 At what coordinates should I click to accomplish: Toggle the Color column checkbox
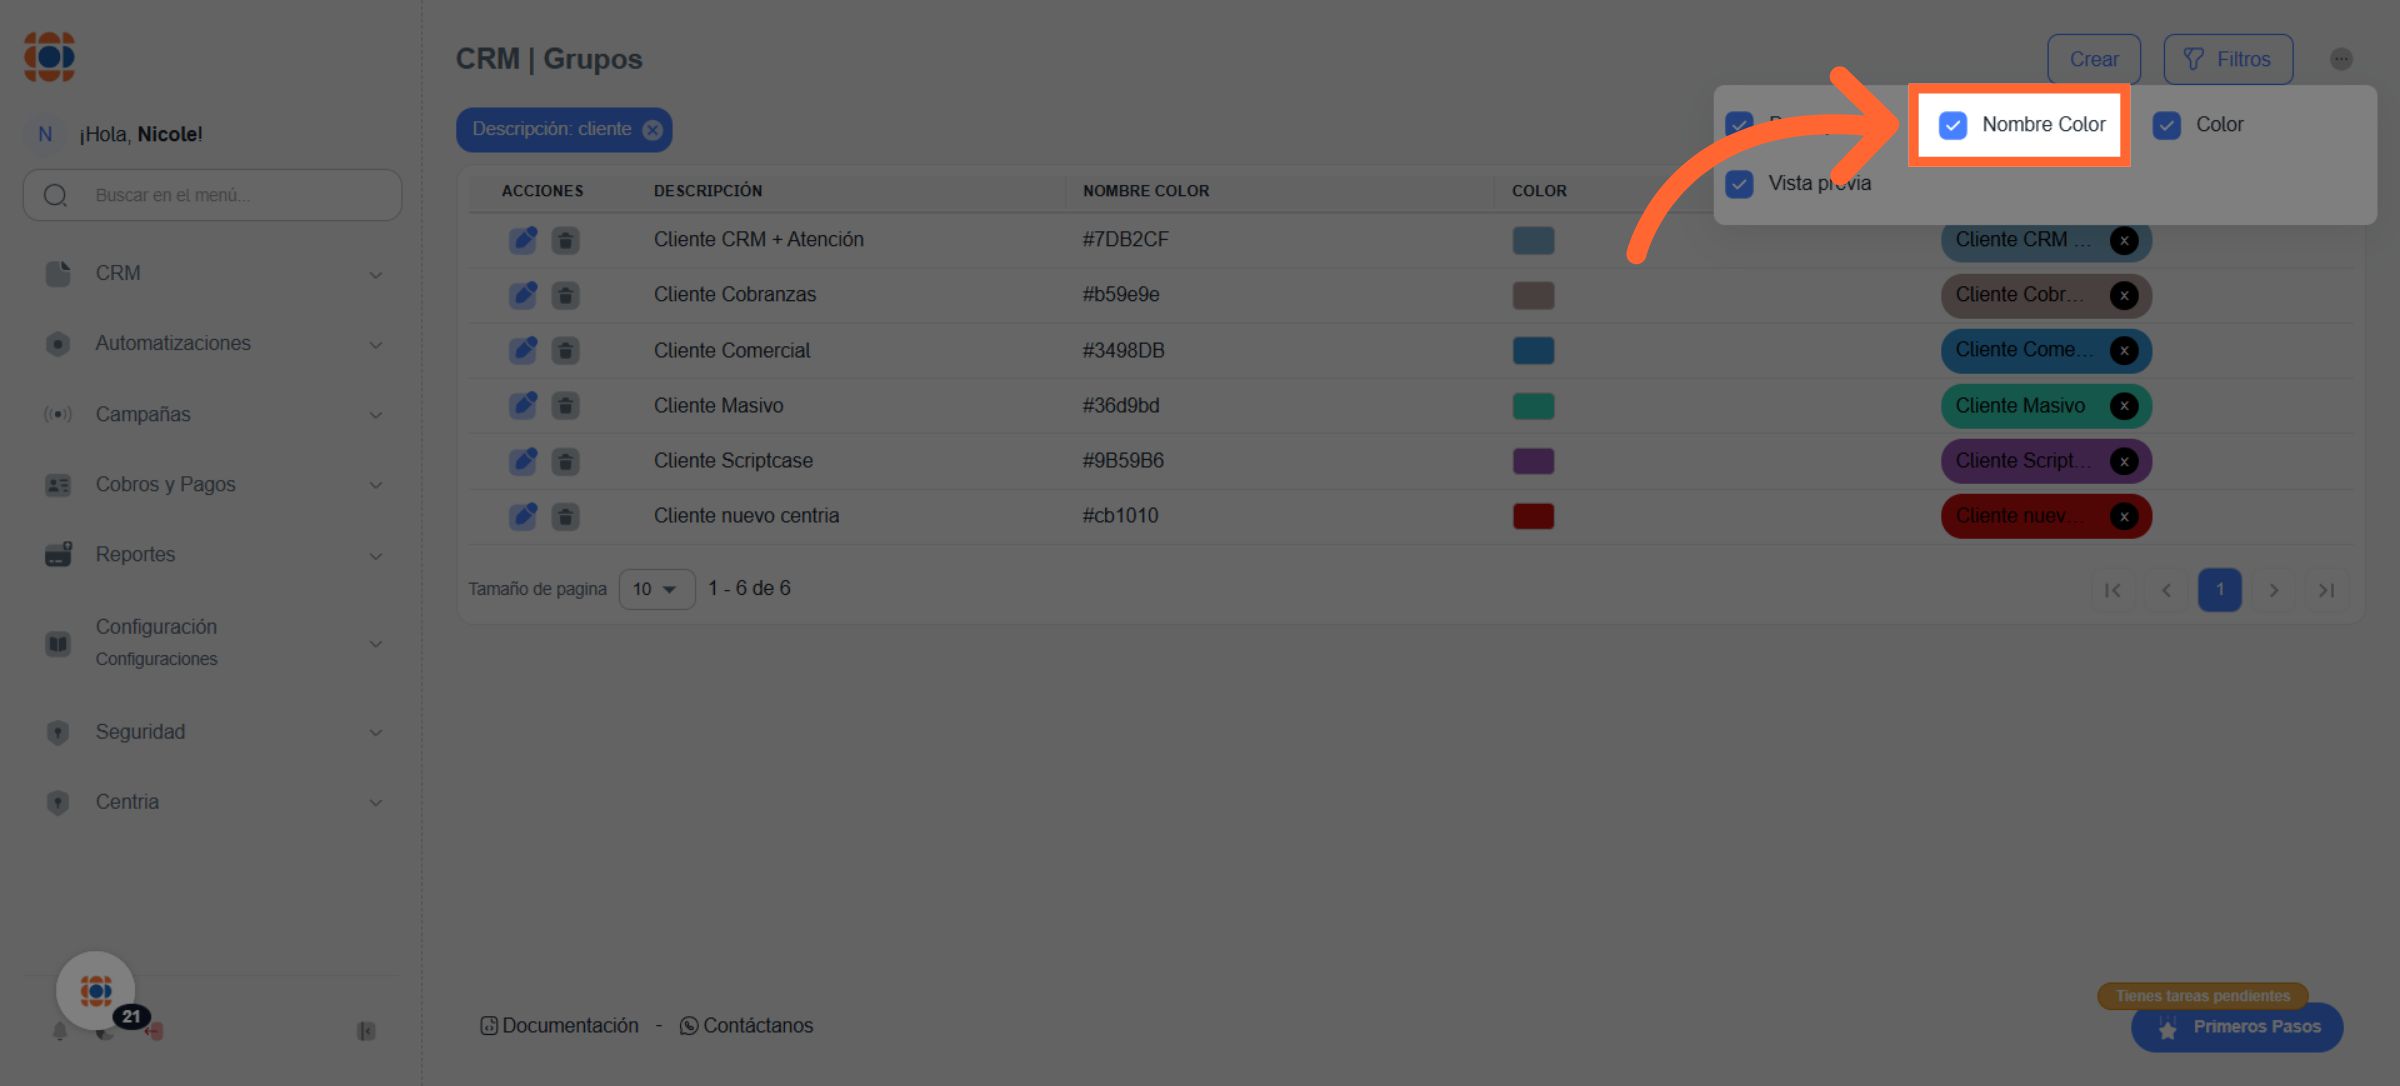2166,125
